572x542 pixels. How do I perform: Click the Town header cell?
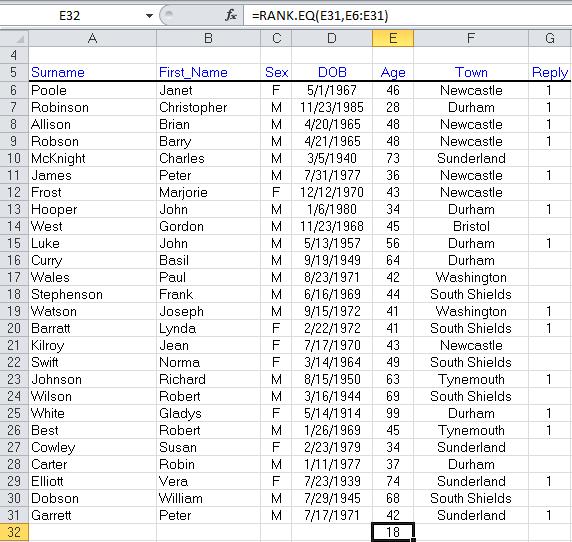click(x=471, y=72)
